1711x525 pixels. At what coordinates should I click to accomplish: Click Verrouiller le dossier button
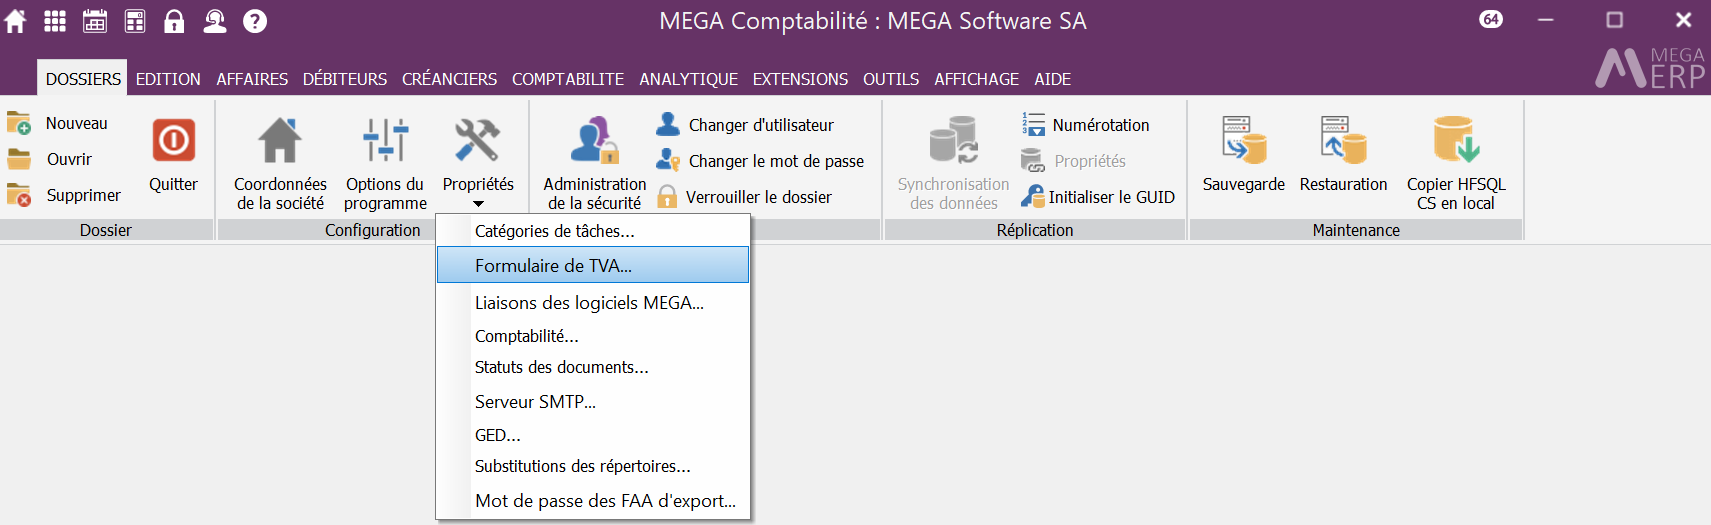tap(758, 197)
